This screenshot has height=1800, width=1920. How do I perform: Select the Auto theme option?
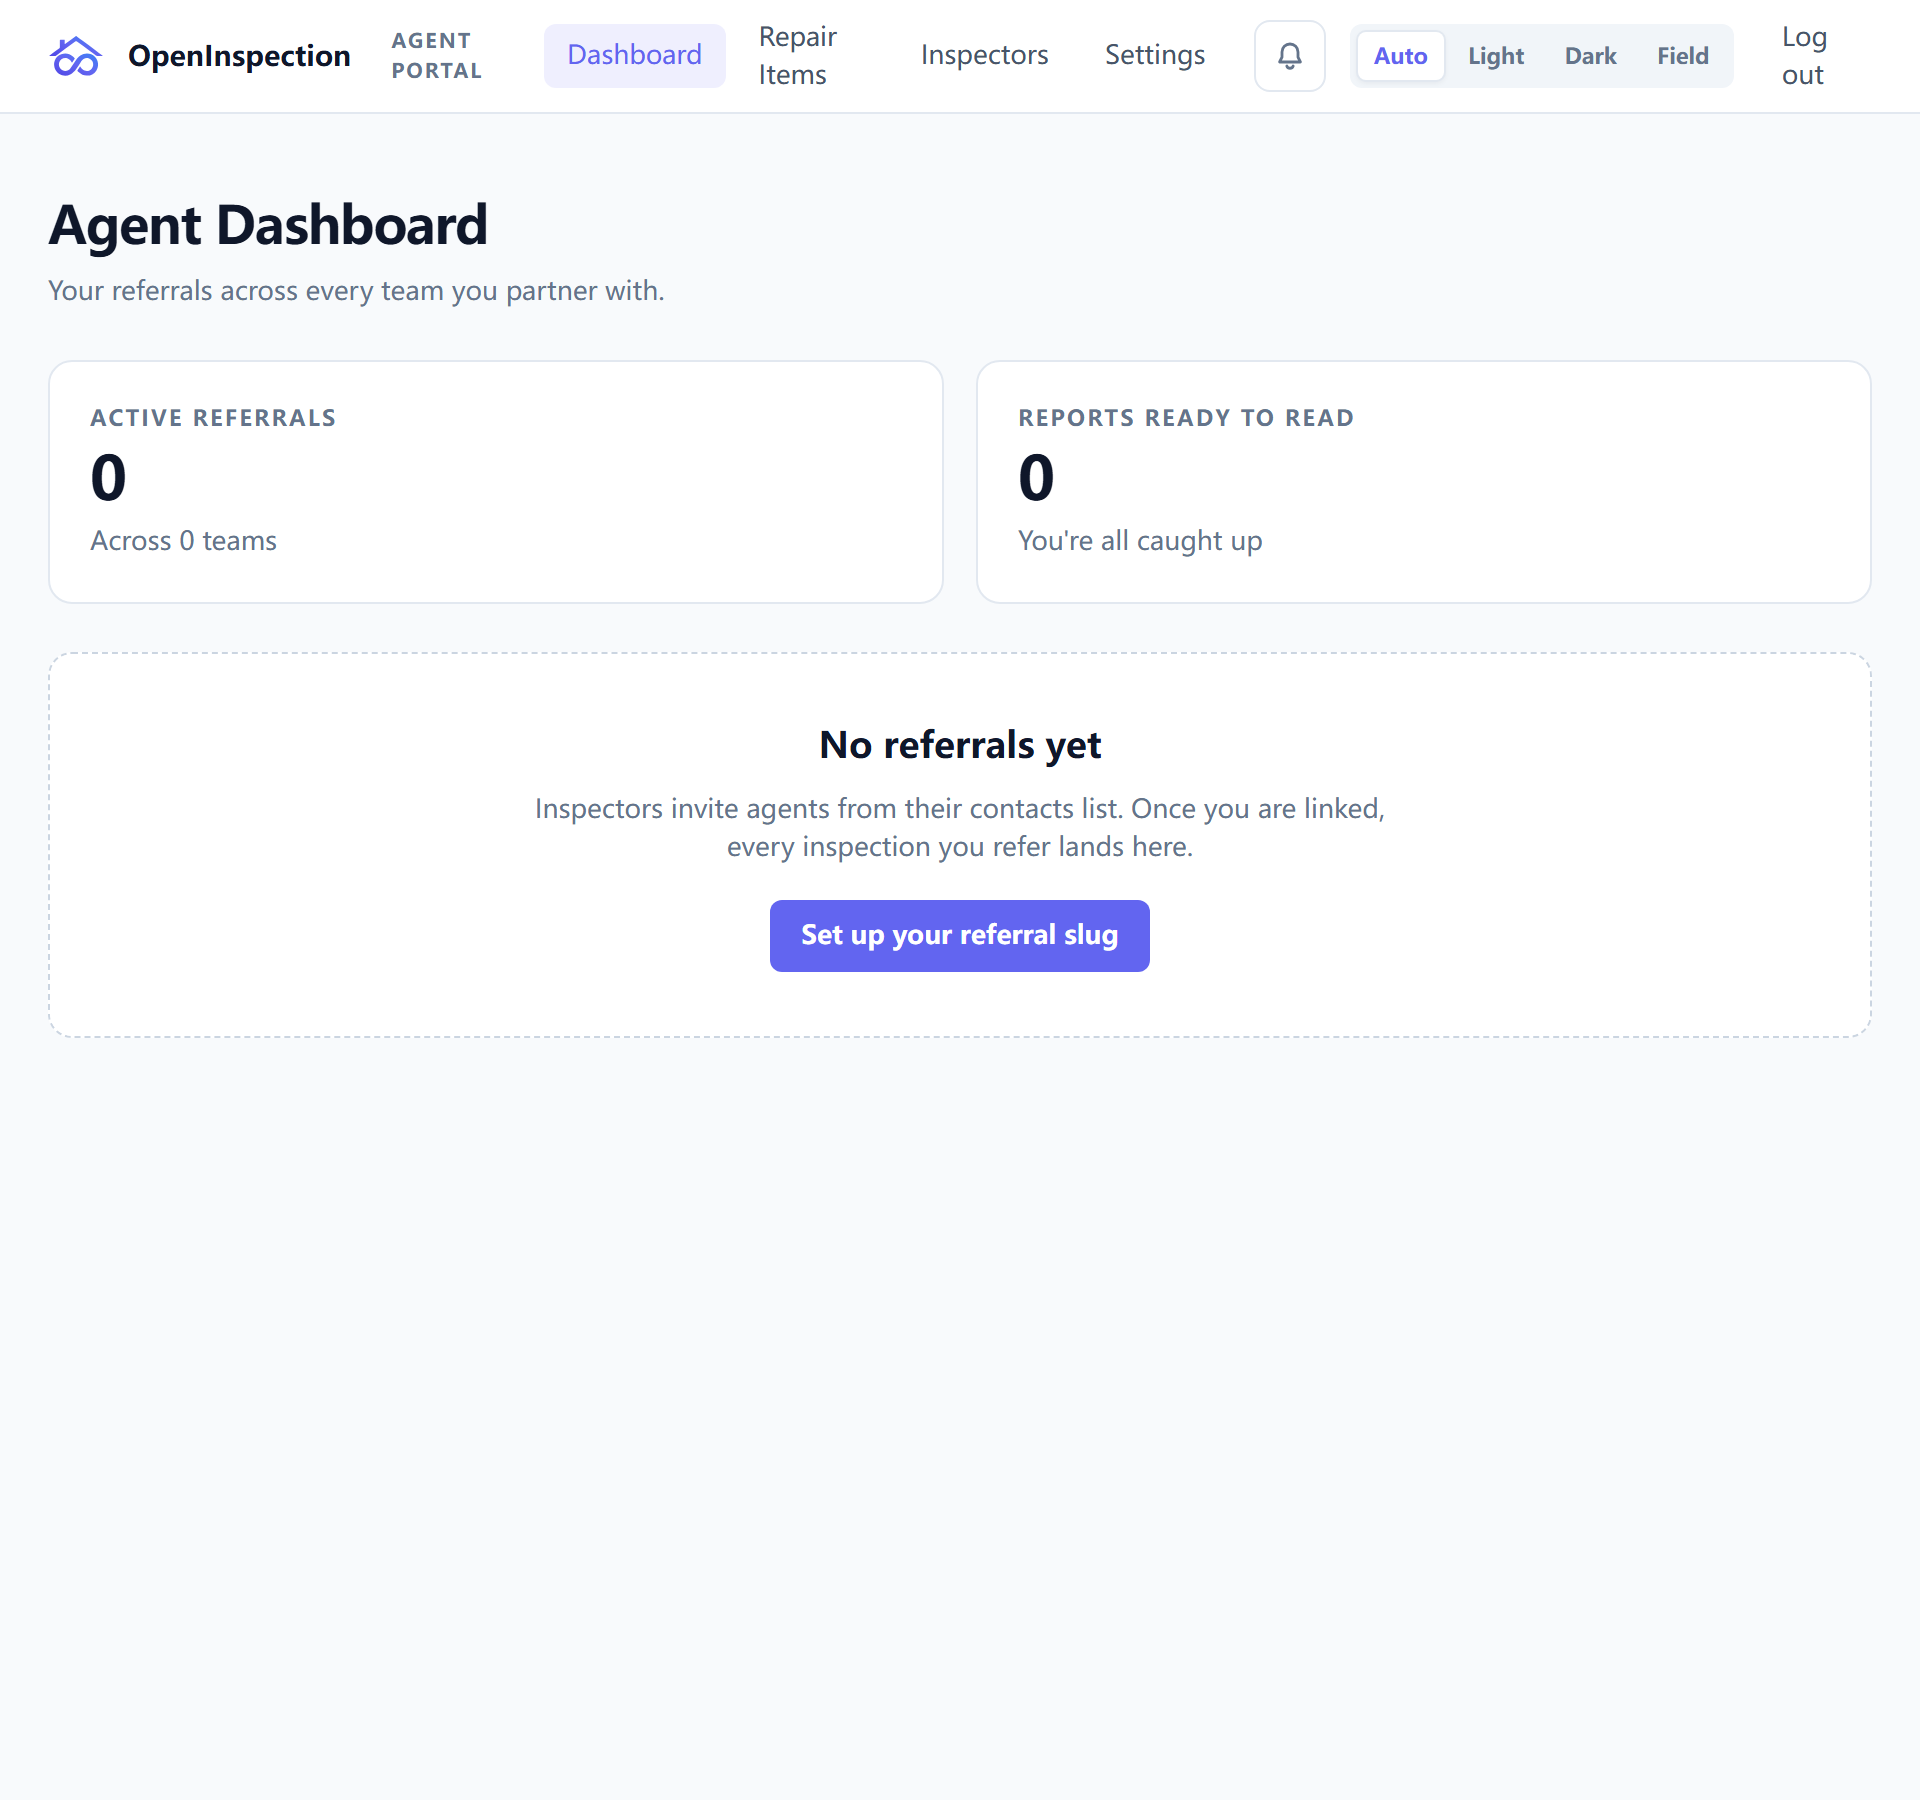coord(1400,56)
